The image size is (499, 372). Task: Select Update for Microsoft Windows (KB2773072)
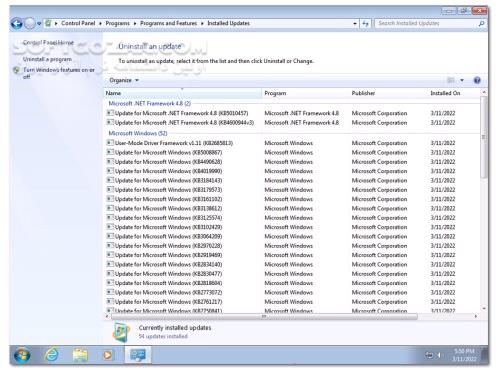click(293, 292)
